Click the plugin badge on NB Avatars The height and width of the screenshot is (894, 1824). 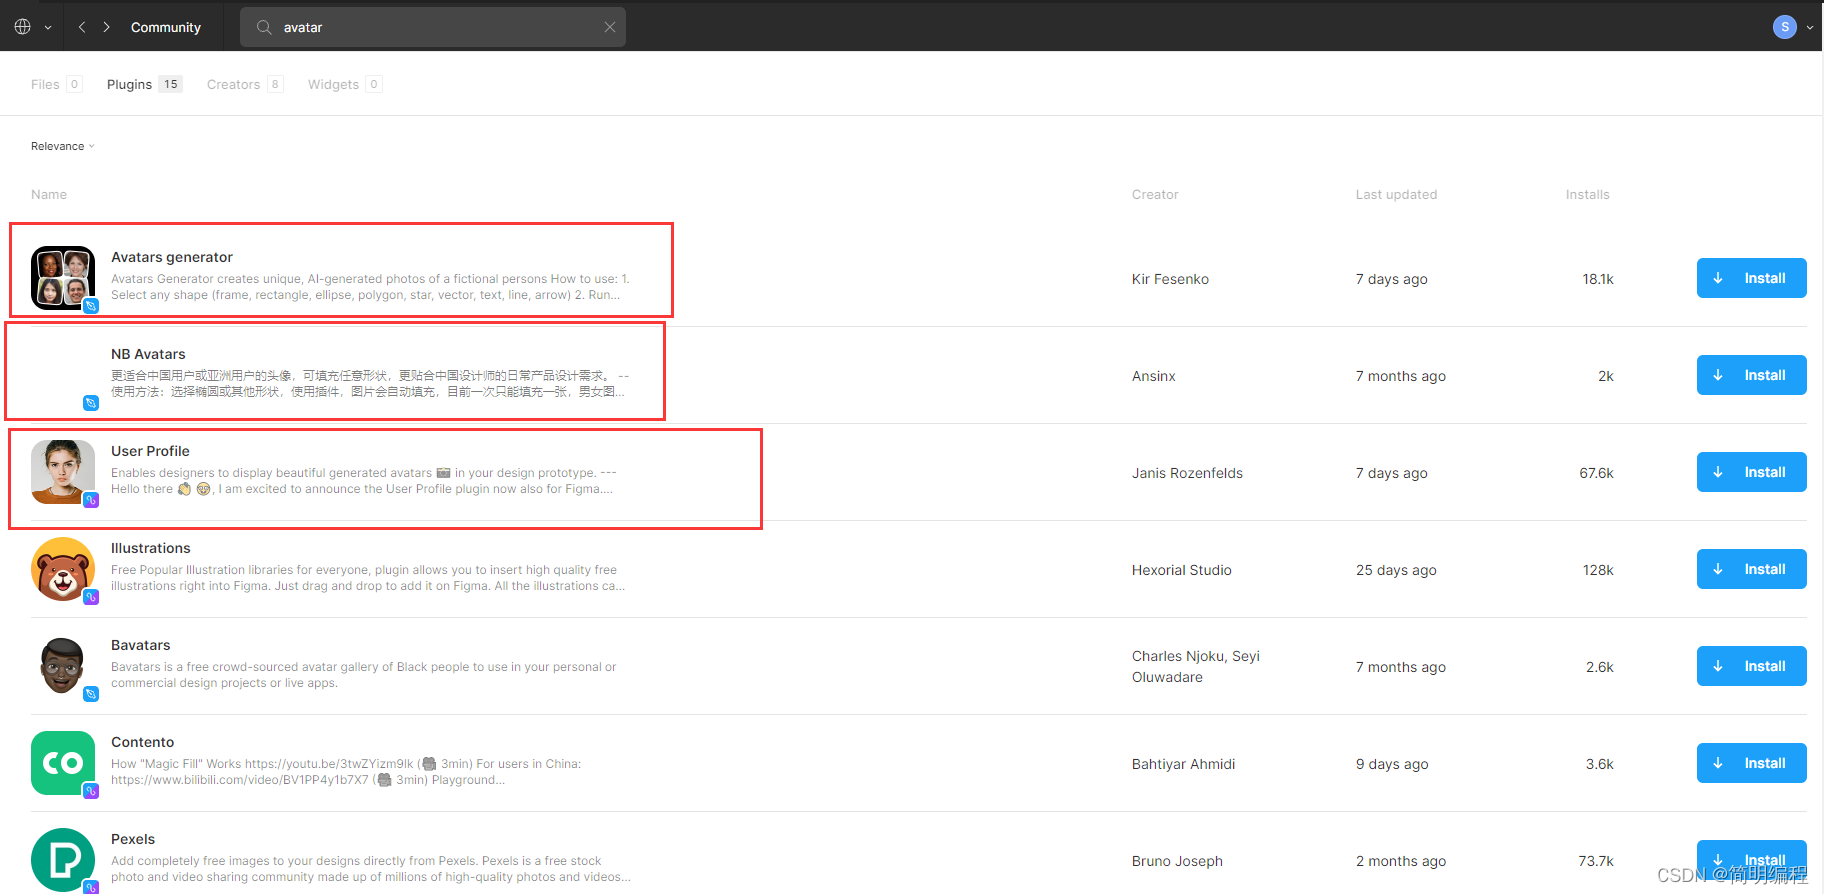click(x=91, y=403)
